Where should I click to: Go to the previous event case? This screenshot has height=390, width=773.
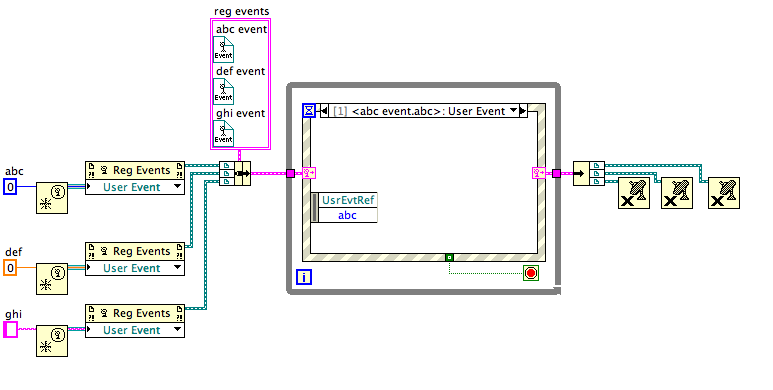click(324, 111)
